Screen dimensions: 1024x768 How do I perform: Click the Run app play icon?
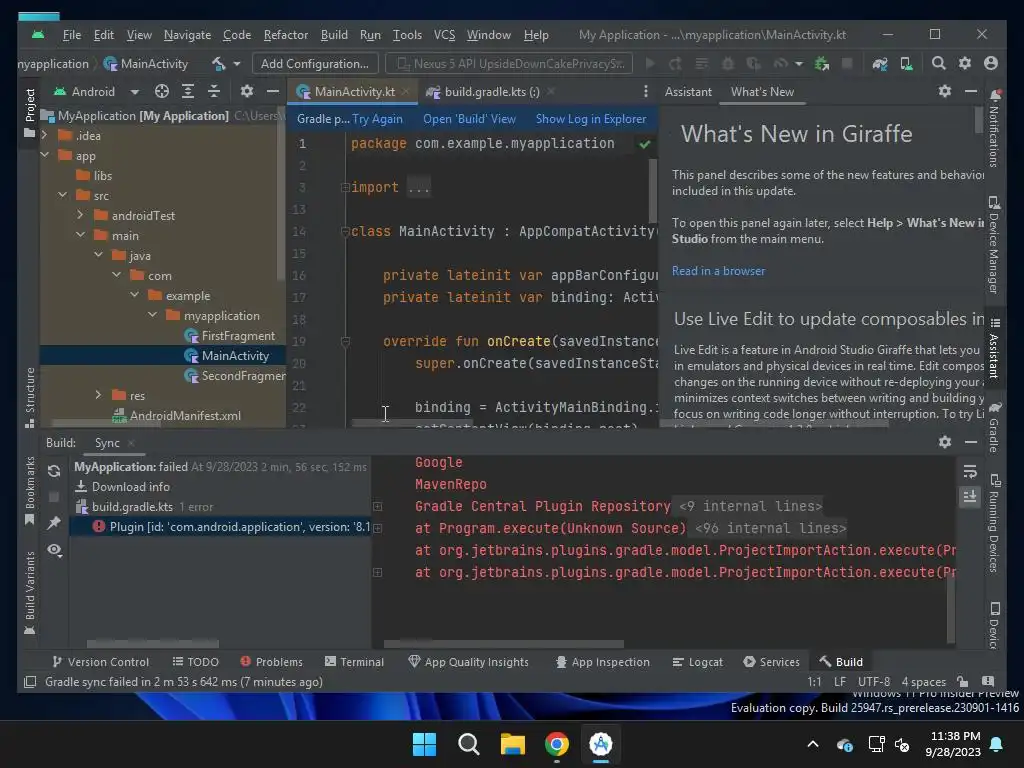(650, 63)
